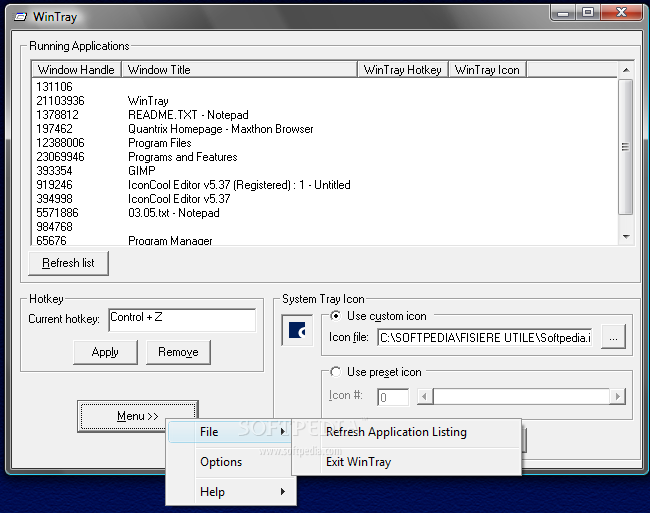
Task: Sort by the Window Handle column header
Action: click(76, 70)
